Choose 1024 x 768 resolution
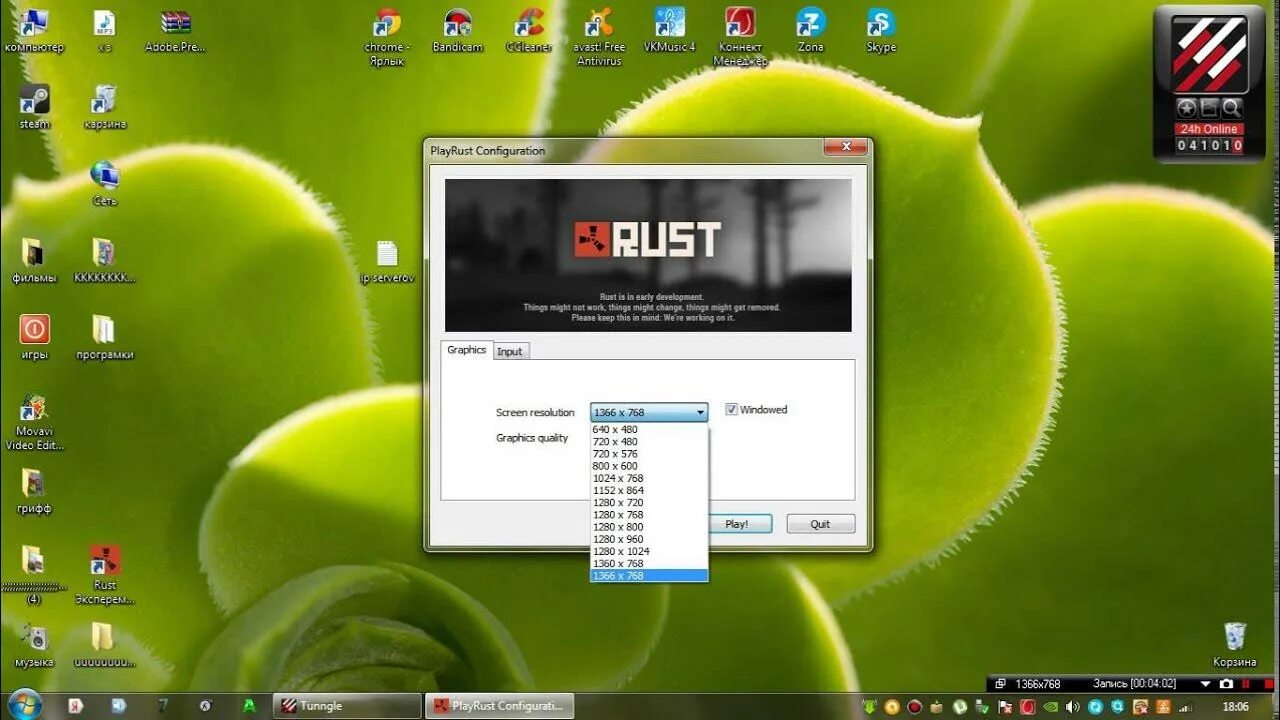 pos(649,478)
